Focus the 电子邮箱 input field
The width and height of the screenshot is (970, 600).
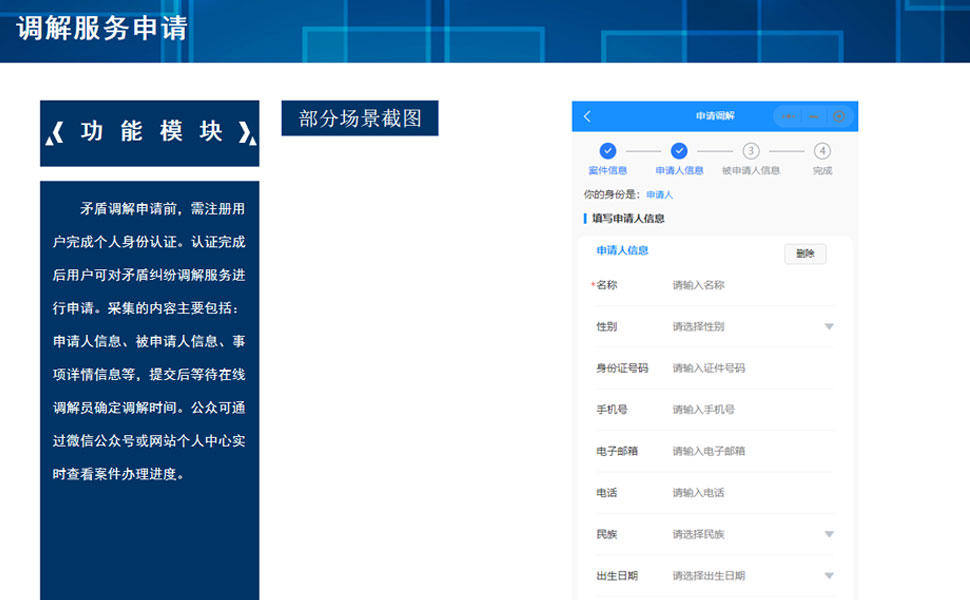752,451
